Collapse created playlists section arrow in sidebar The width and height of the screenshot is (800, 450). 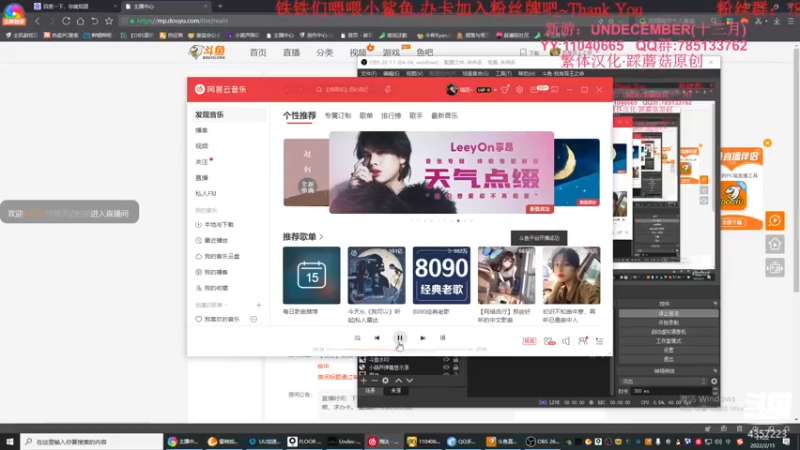[x=226, y=305]
